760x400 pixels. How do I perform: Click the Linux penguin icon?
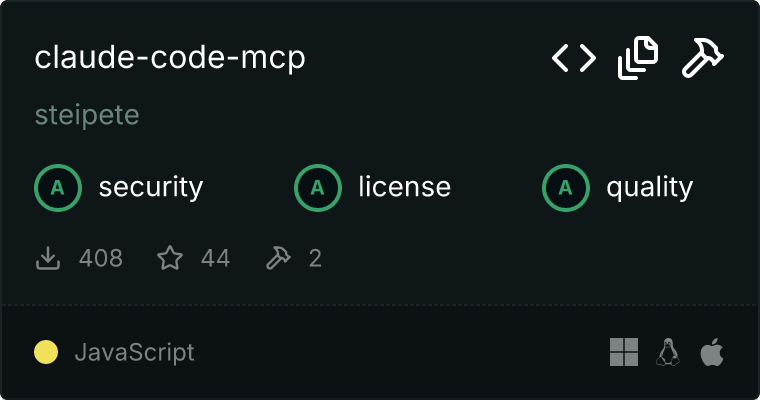(668, 352)
